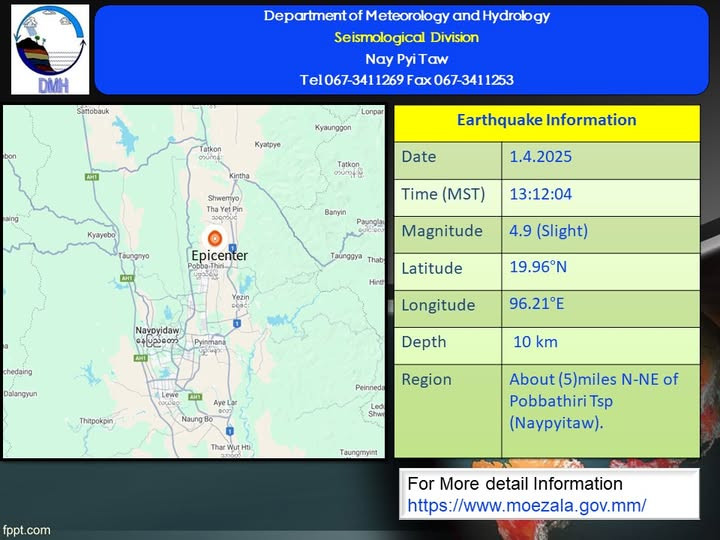Screen dimensions: 720x540
Task: Click the red epicenter marker on the map
Action: (x=214, y=238)
